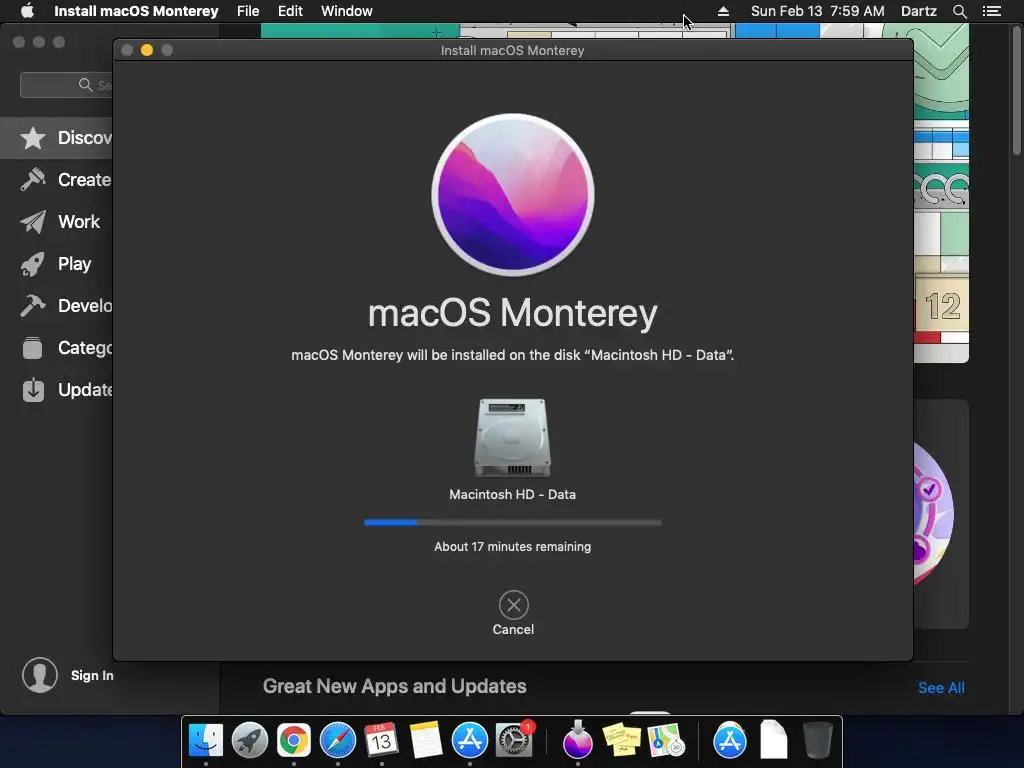
Task: Select Categories in App Store sidebar
Action: [x=56, y=348]
